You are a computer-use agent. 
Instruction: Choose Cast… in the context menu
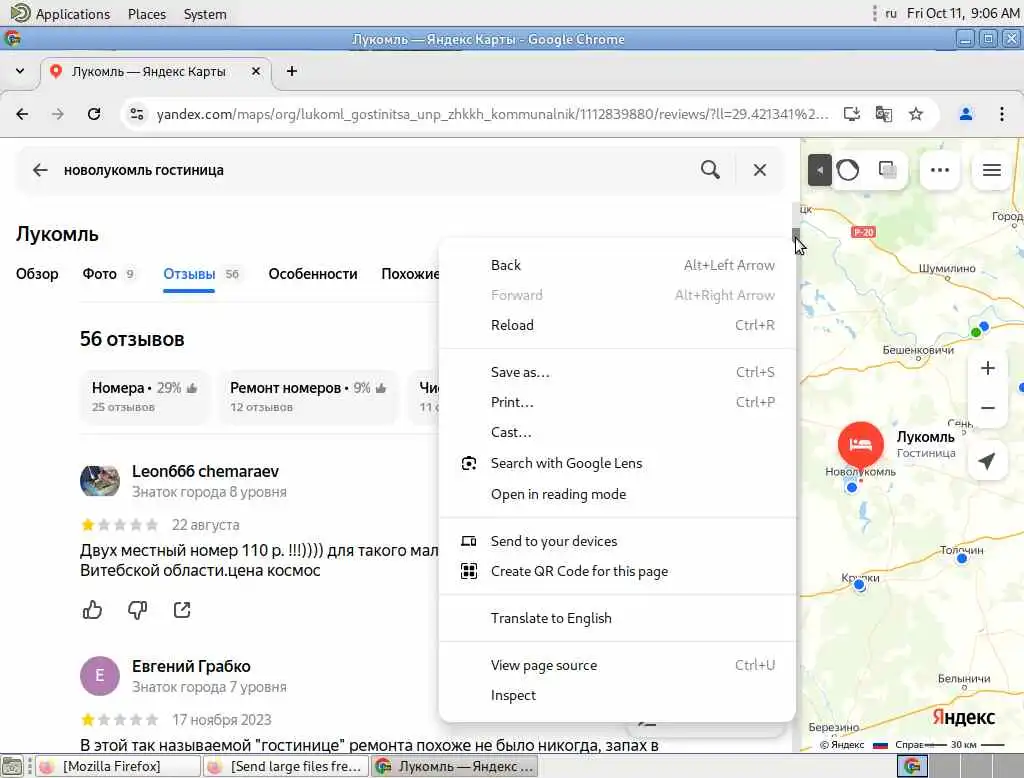pyautogui.click(x=617, y=432)
